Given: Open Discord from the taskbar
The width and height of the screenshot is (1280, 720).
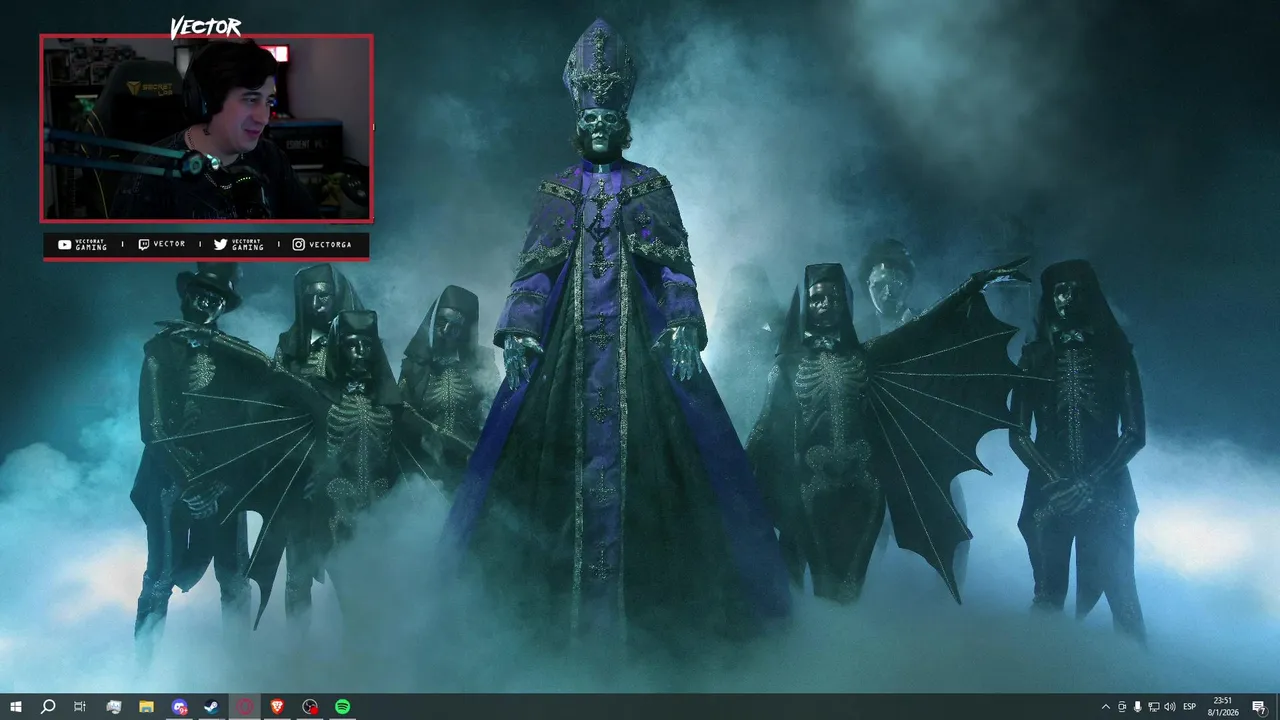Looking at the screenshot, I should pos(179,707).
